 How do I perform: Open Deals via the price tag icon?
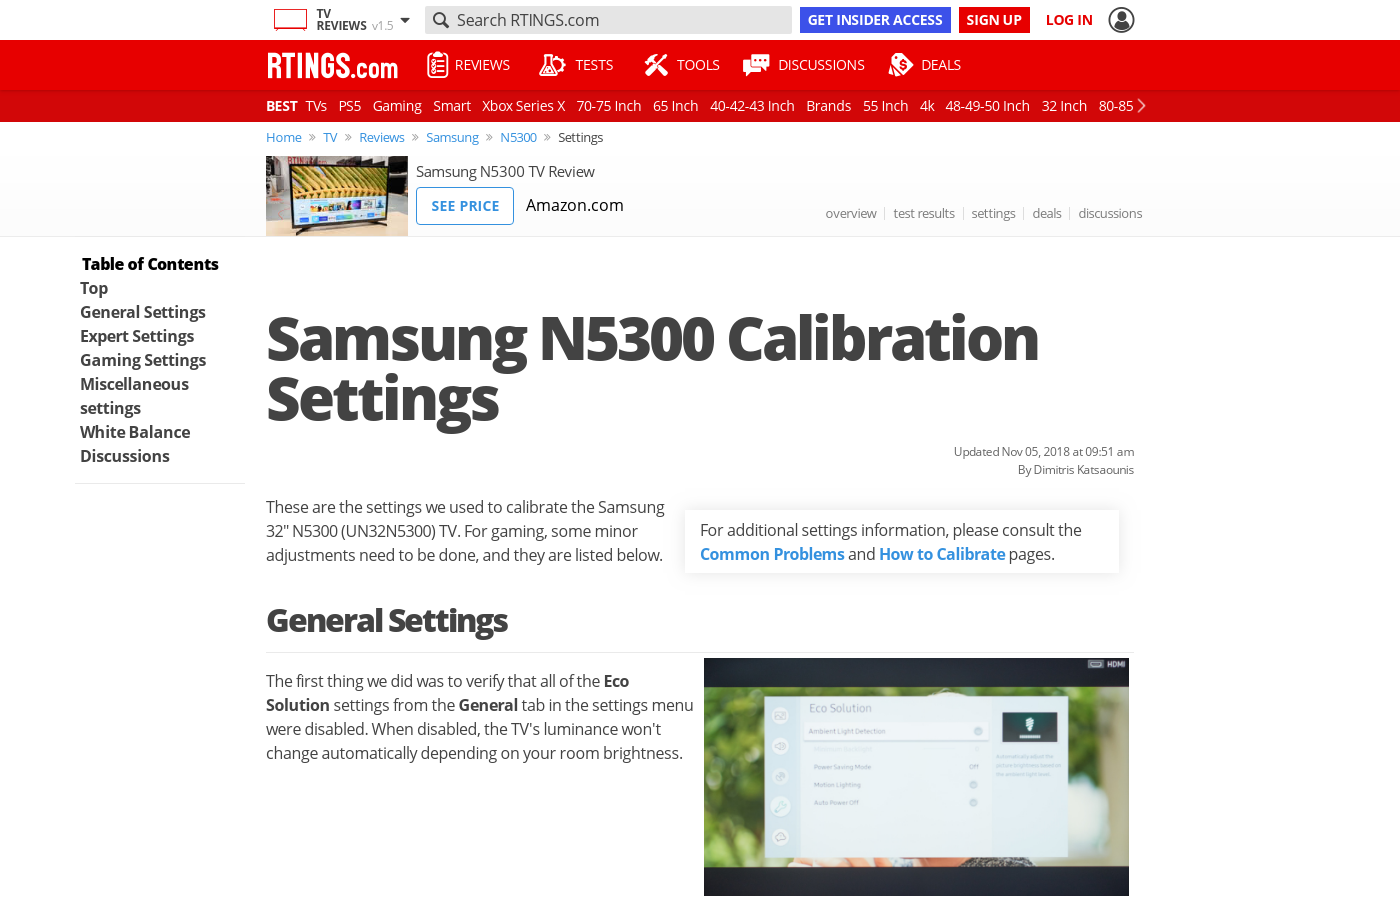coord(901,65)
